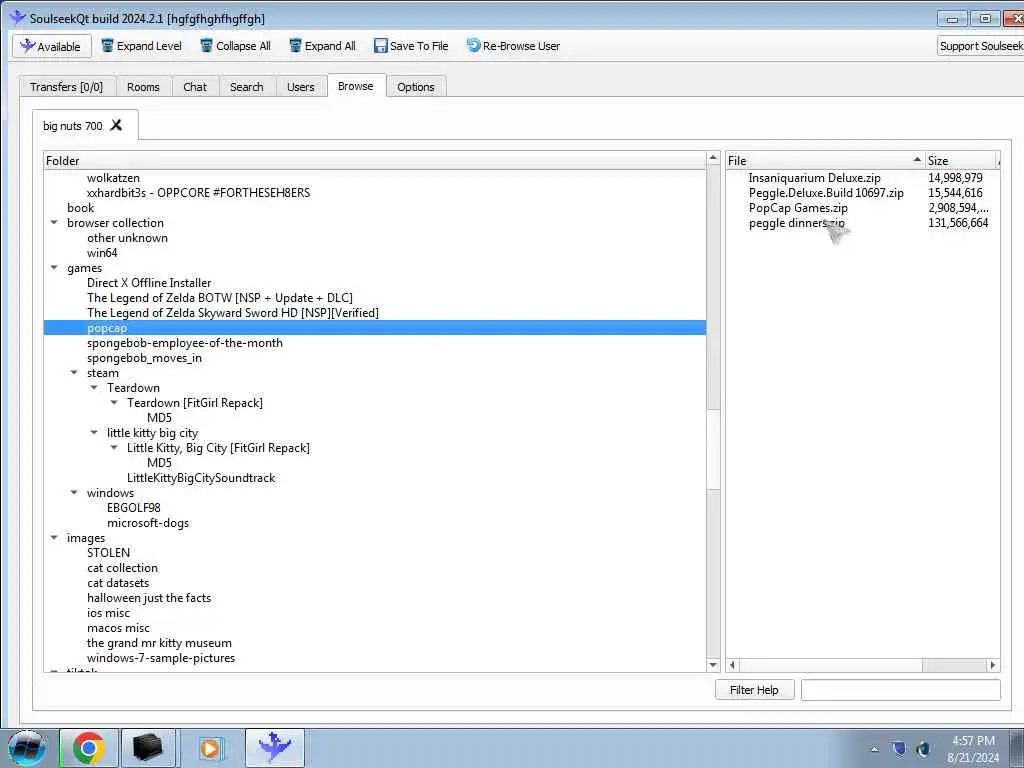This screenshot has width=1024, height=768.
Task: Click Collapse All in the toolbar
Action: [x=235, y=46]
